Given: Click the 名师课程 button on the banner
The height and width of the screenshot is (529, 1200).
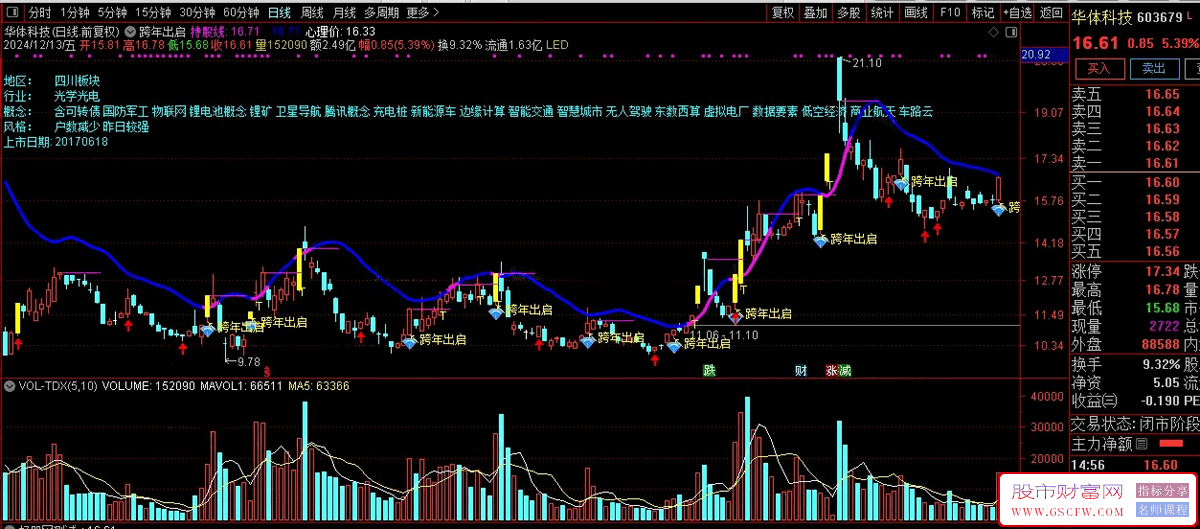Looking at the screenshot, I should 1162,511.
